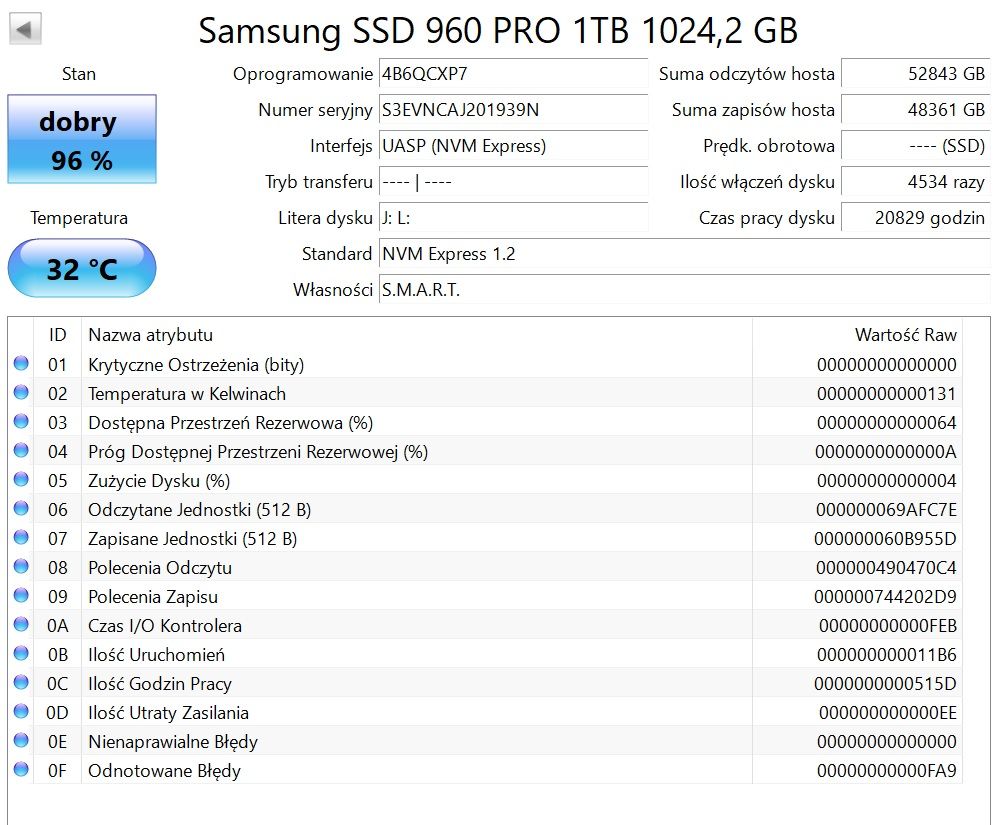
Task: Click the status orb for Zapisane Jednostki
Action: [x=21, y=537]
